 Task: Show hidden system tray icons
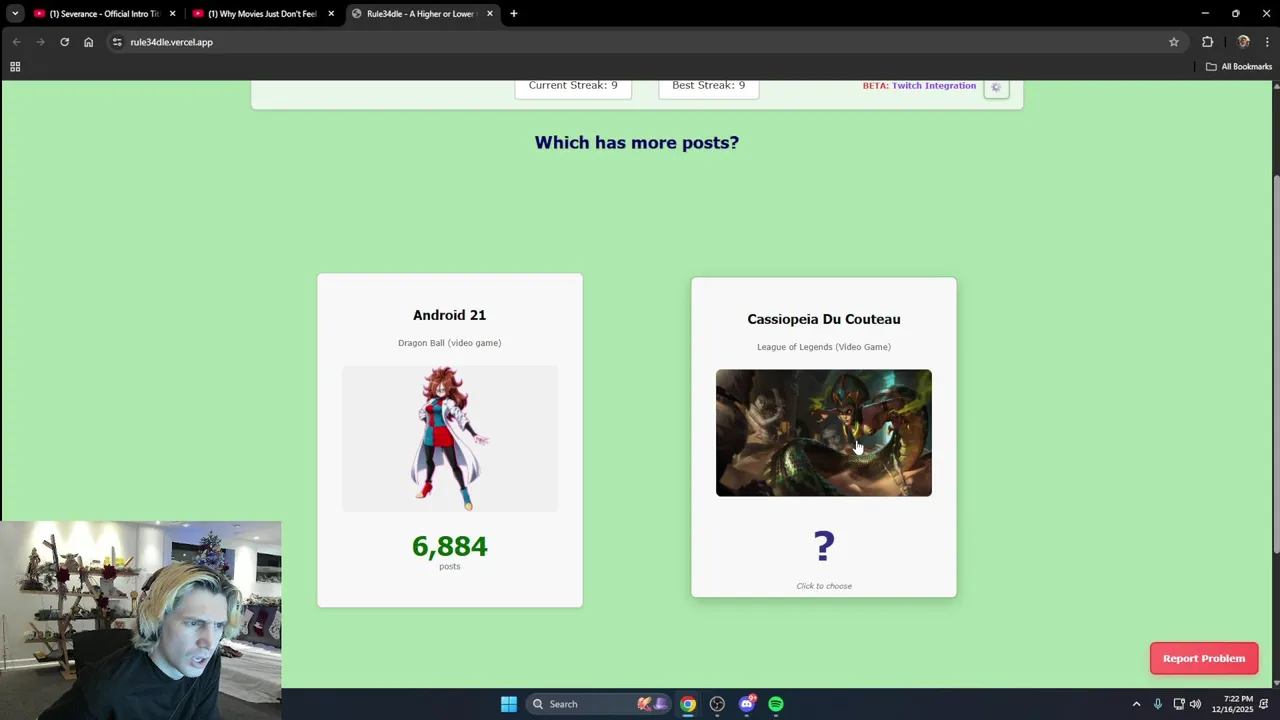coord(1136,704)
